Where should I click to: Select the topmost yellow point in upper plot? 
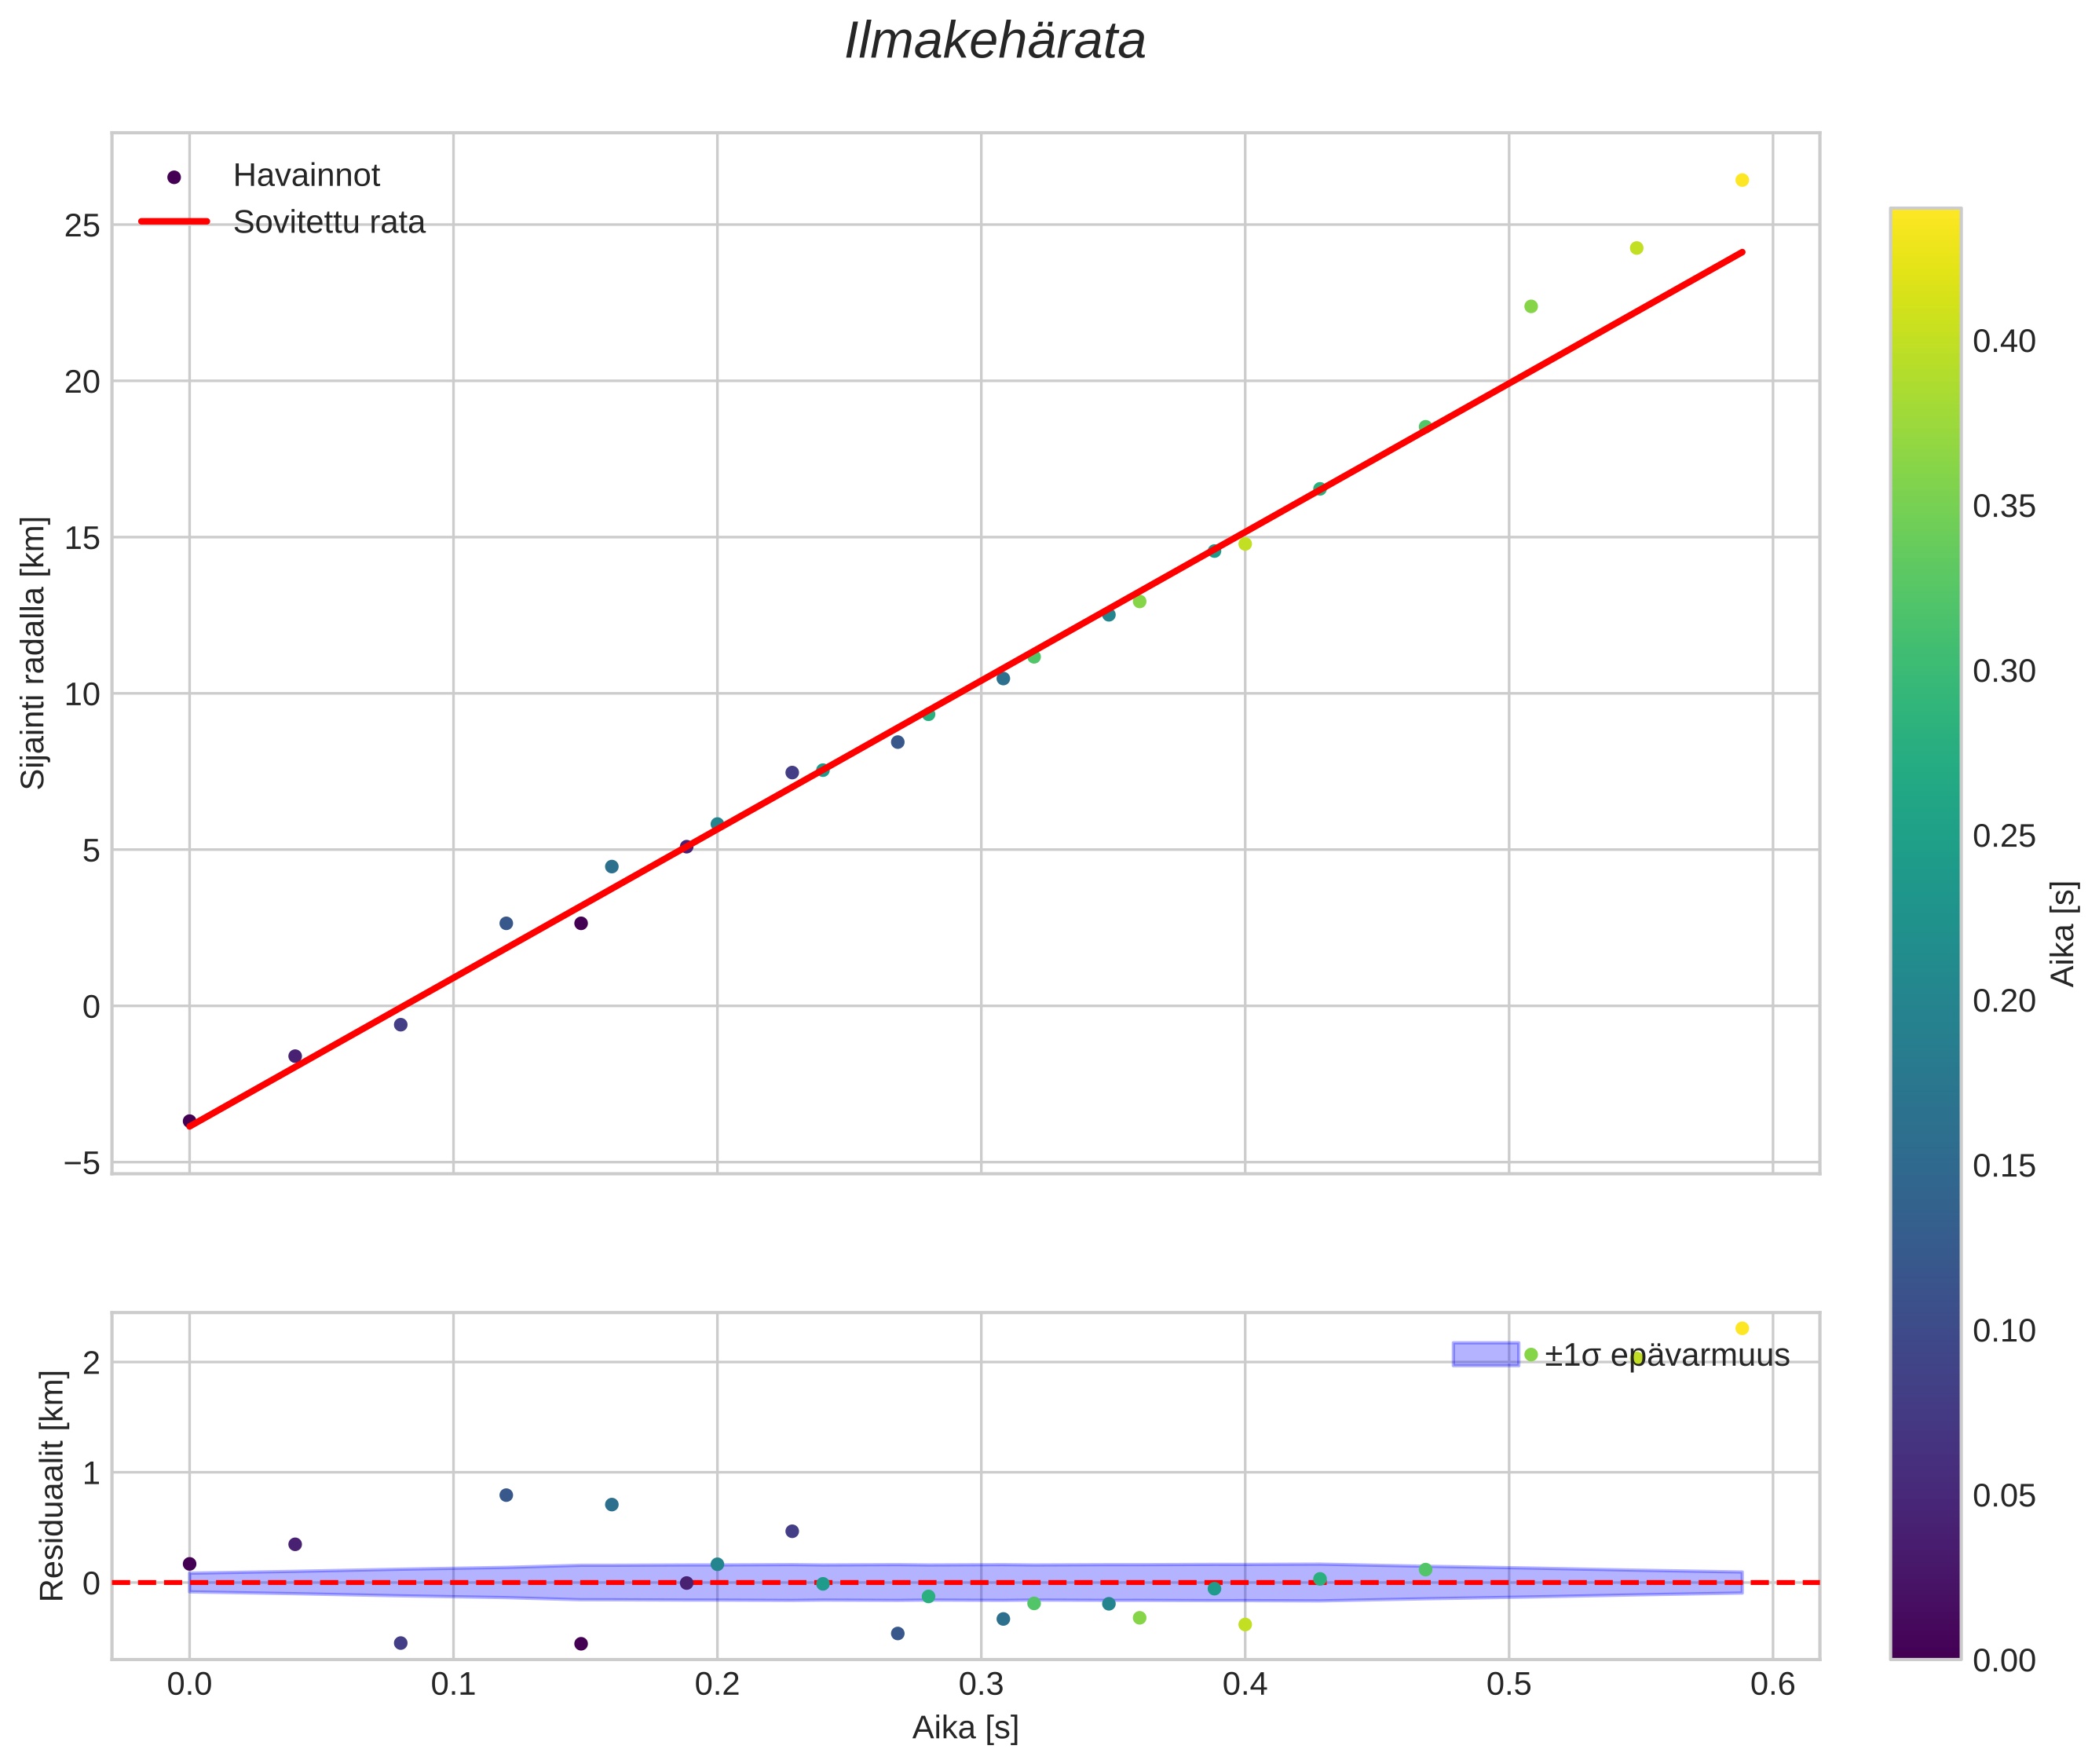point(1741,180)
